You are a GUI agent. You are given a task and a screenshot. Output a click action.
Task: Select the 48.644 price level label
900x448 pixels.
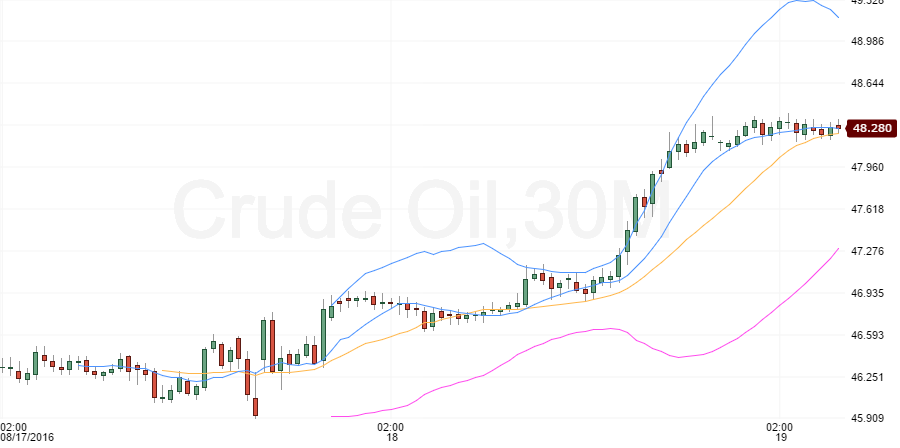(867, 83)
